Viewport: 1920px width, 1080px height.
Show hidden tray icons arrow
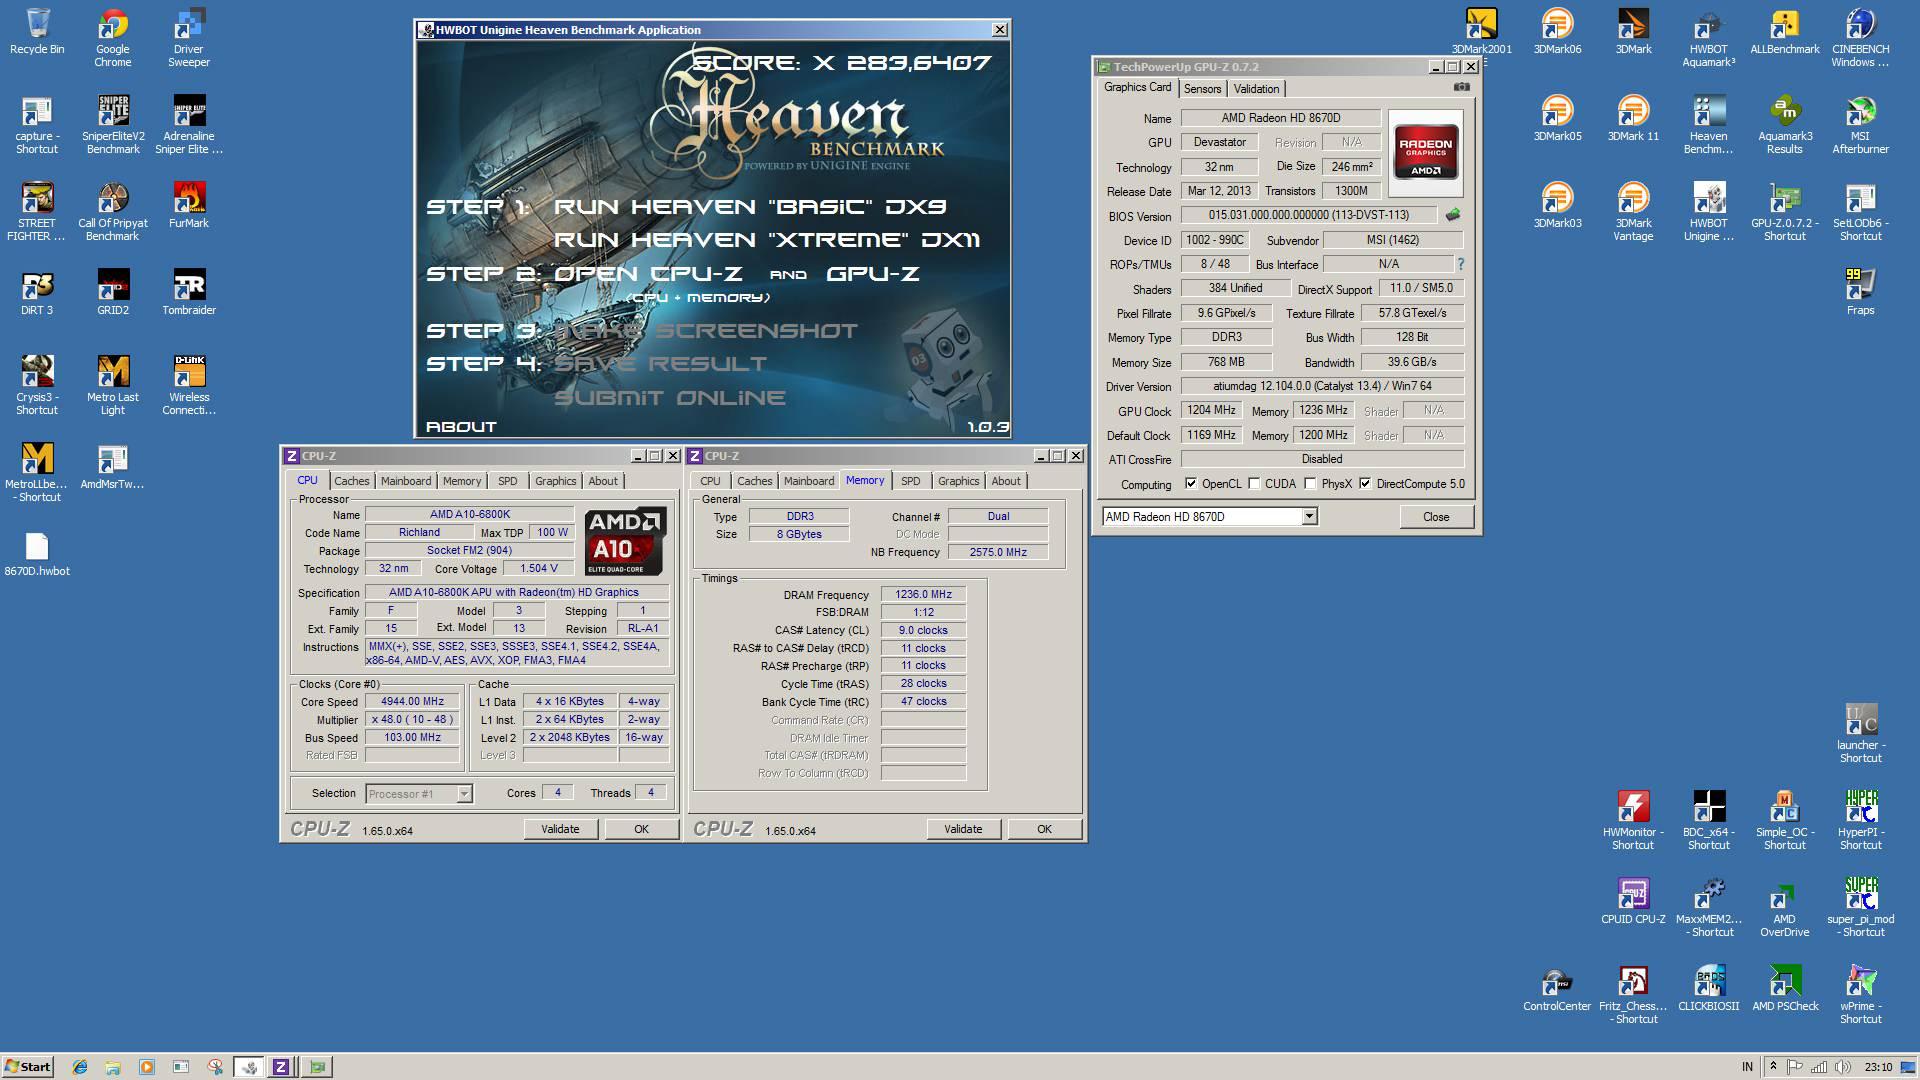1773,1067
